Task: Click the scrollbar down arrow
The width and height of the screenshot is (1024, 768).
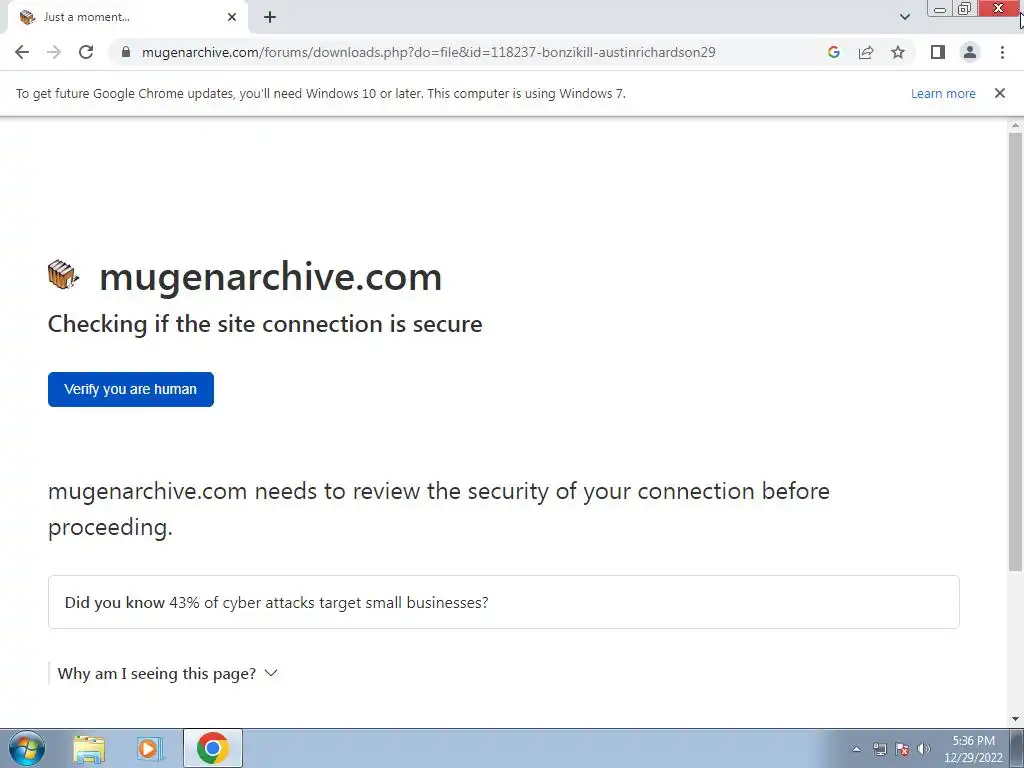Action: [x=1016, y=720]
